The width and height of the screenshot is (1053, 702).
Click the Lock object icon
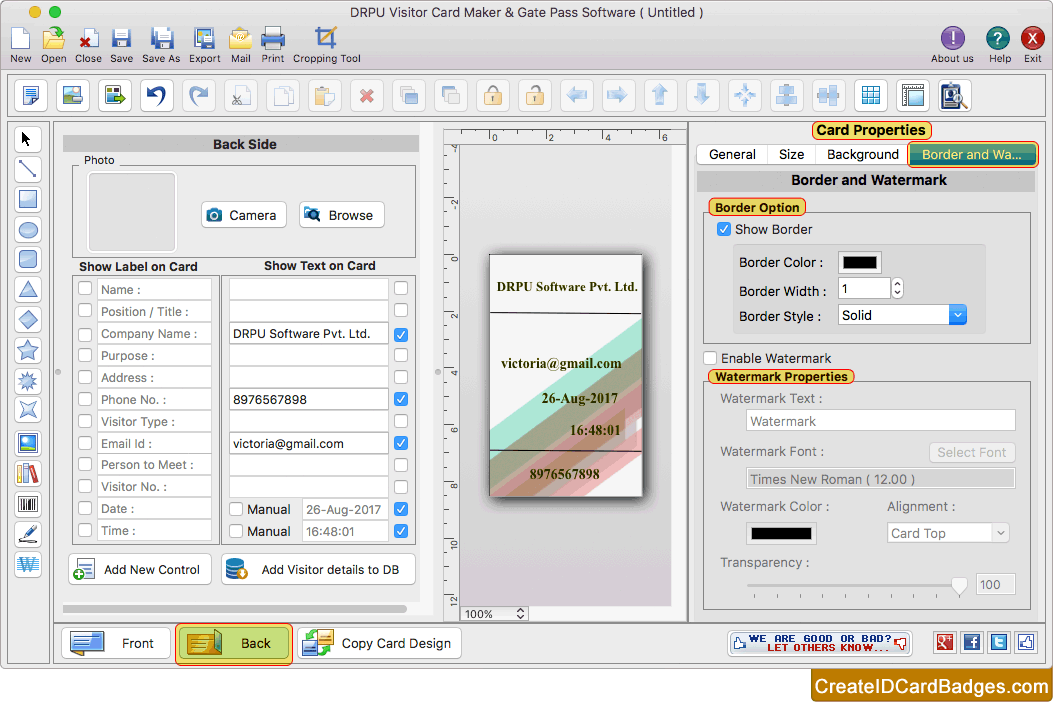[x=493, y=95]
